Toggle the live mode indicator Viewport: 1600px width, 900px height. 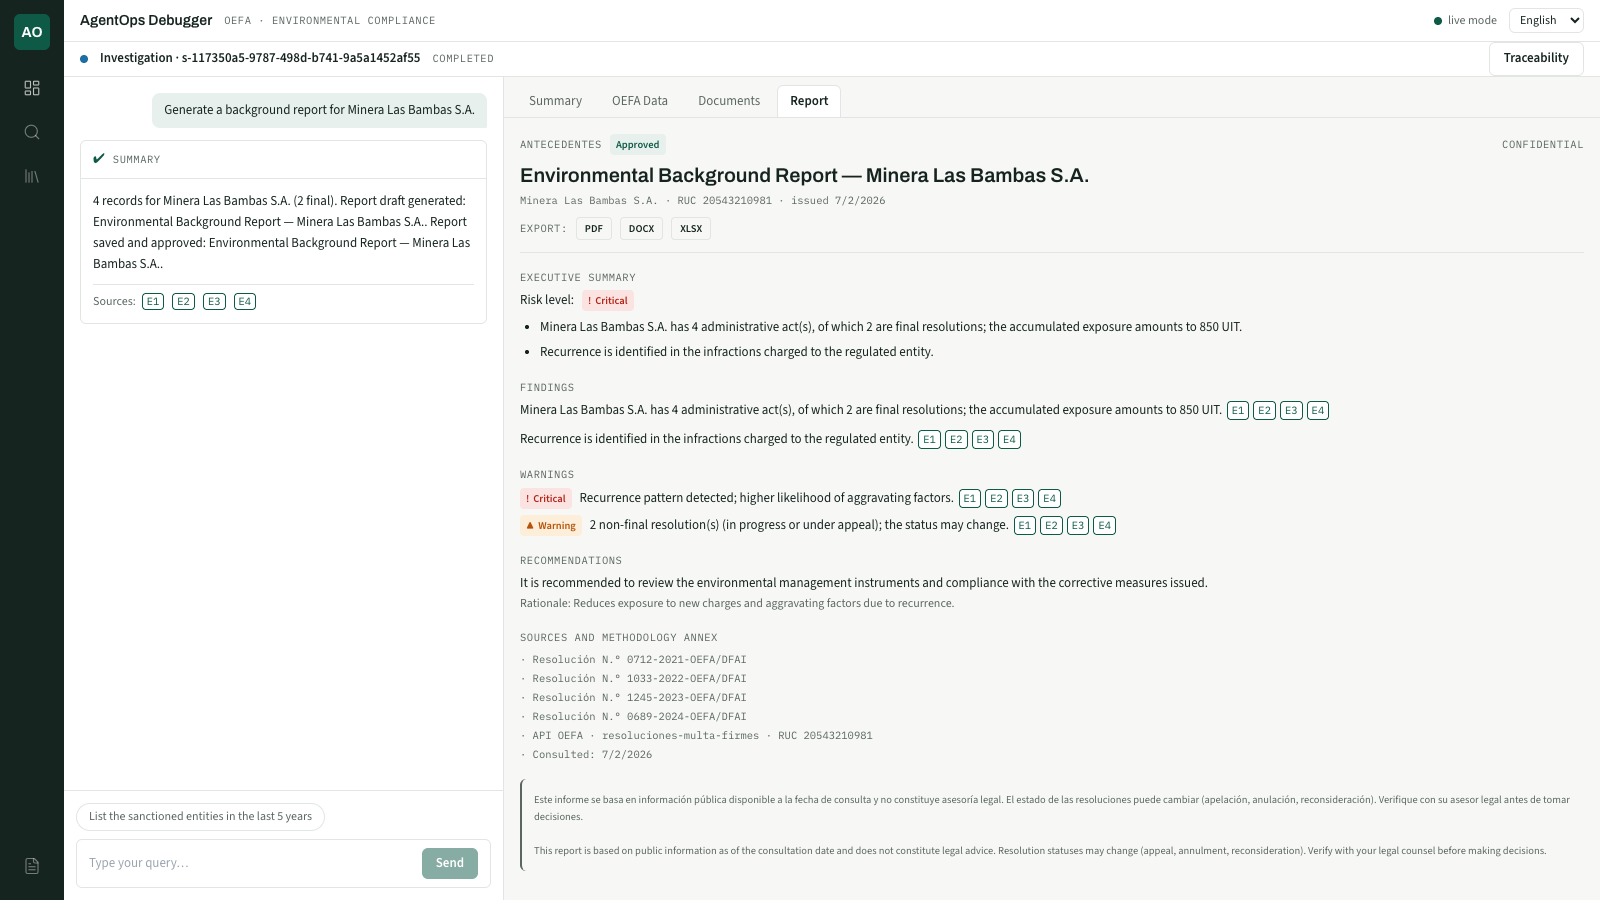[1465, 20]
